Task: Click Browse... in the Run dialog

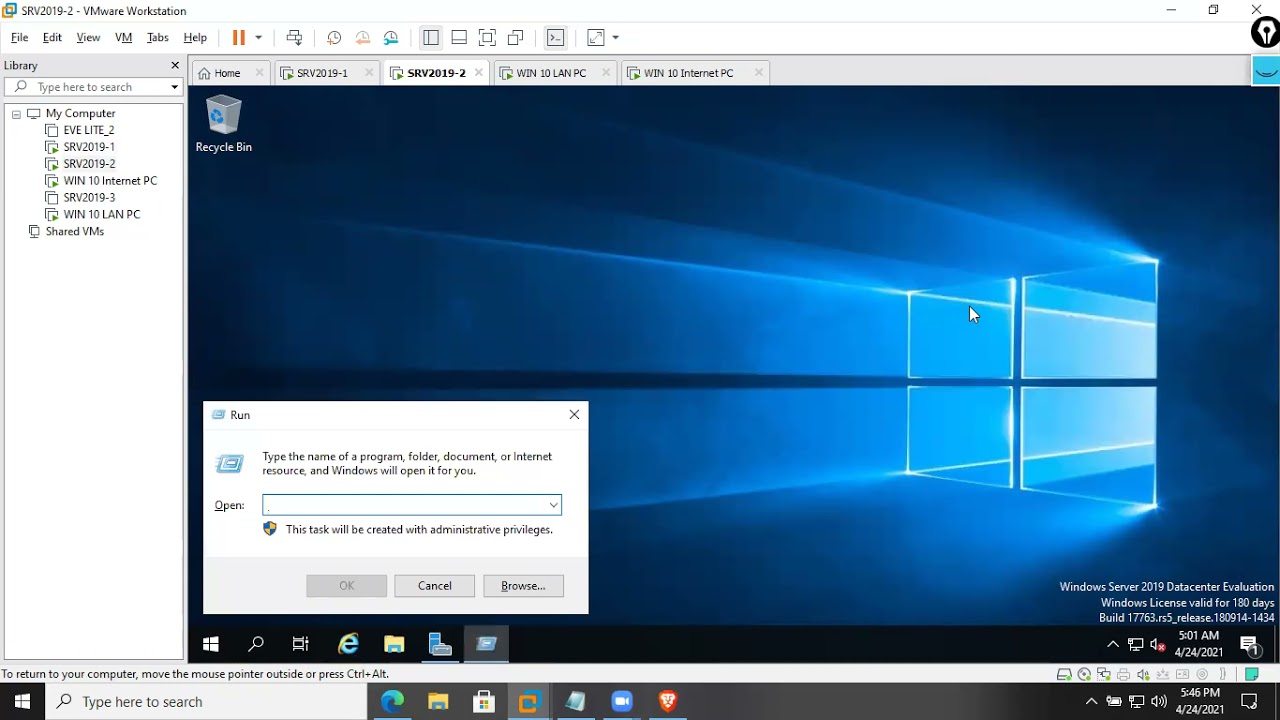Action: tap(523, 586)
